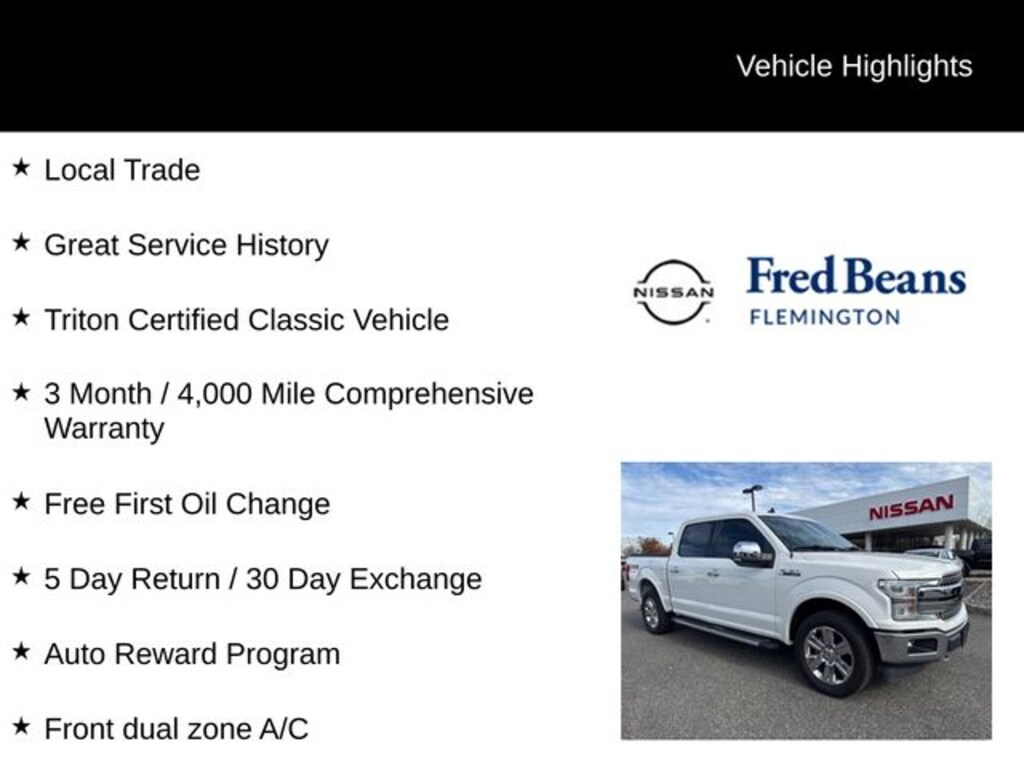
Task: Select the star beside Auto Reward Program
Action: 20,651
